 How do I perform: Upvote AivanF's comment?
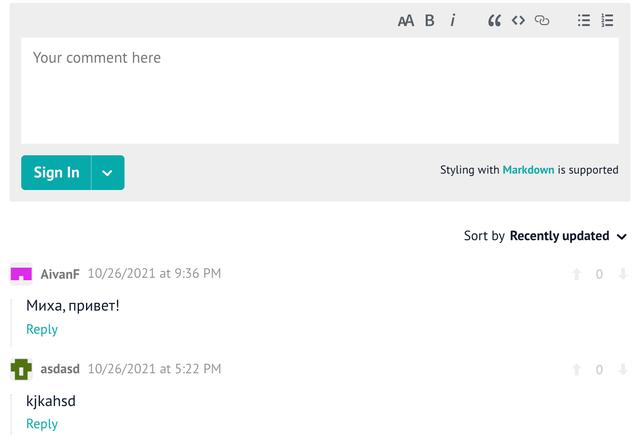coord(576,274)
